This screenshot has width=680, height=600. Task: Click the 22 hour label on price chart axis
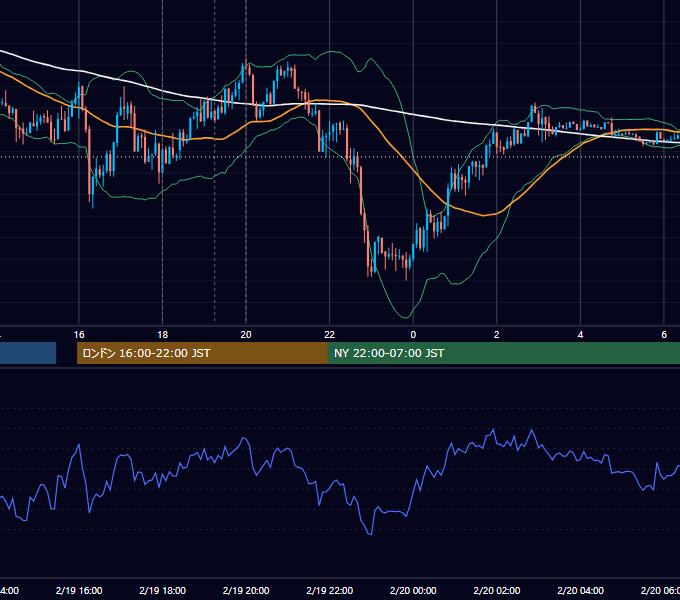pyautogui.click(x=330, y=335)
